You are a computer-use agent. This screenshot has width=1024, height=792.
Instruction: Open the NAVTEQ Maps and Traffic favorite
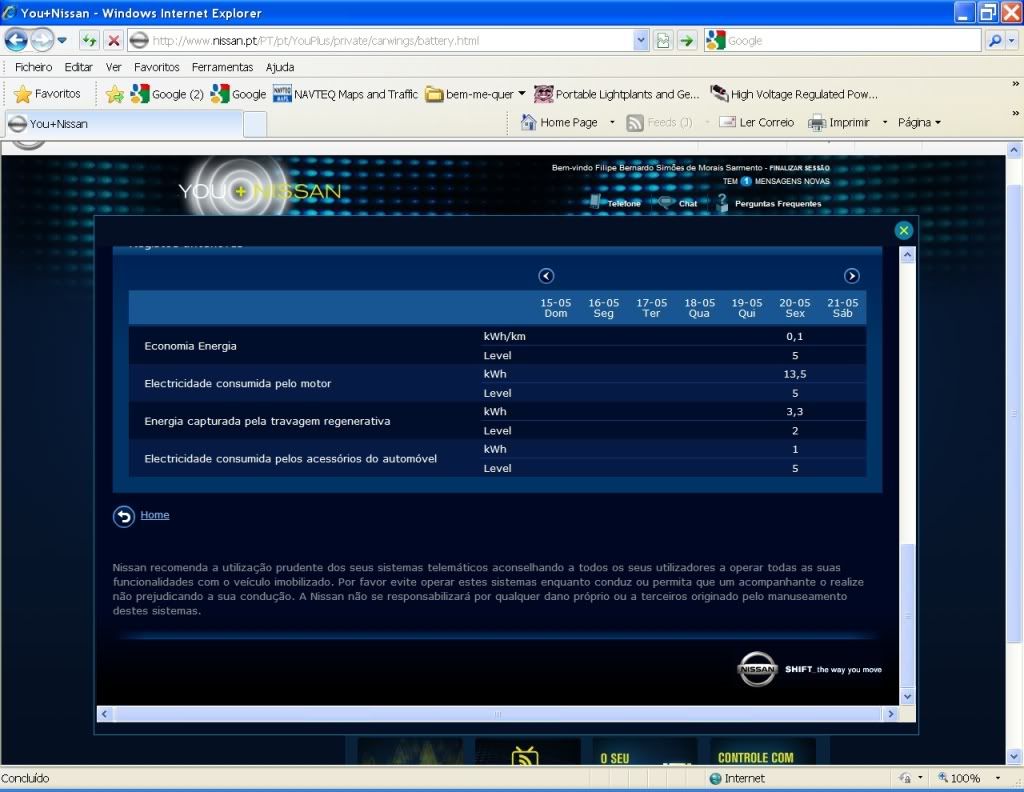tap(345, 94)
